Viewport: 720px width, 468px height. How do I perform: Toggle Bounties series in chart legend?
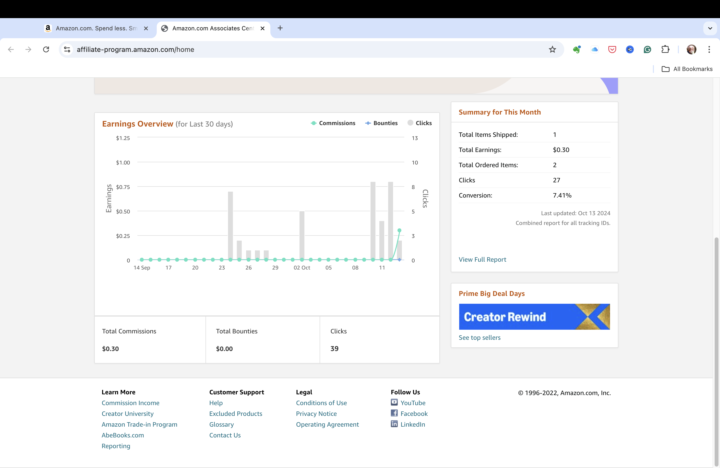[x=382, y=123]
